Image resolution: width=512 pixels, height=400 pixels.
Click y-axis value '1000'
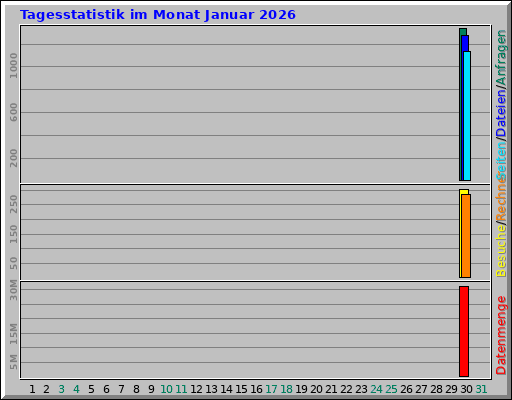[13, 66]
